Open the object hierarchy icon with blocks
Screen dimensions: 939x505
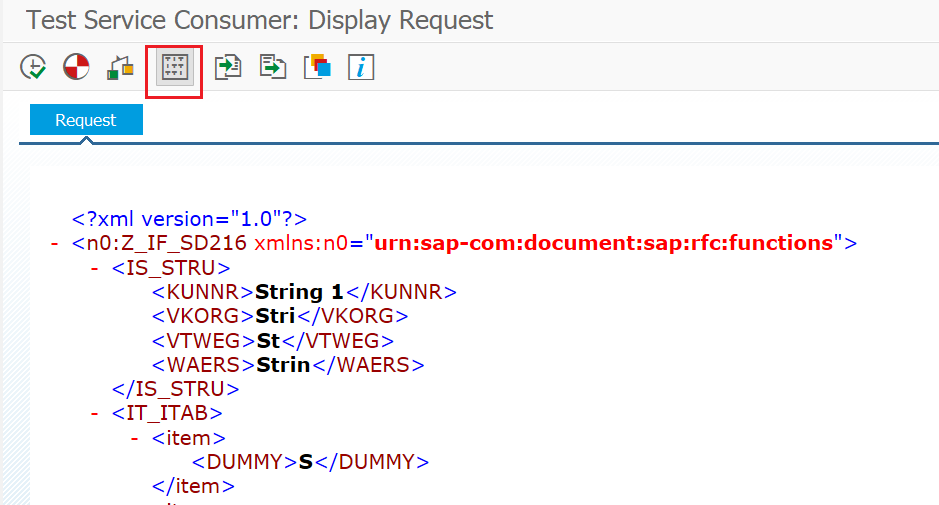[x=120, y=67]
